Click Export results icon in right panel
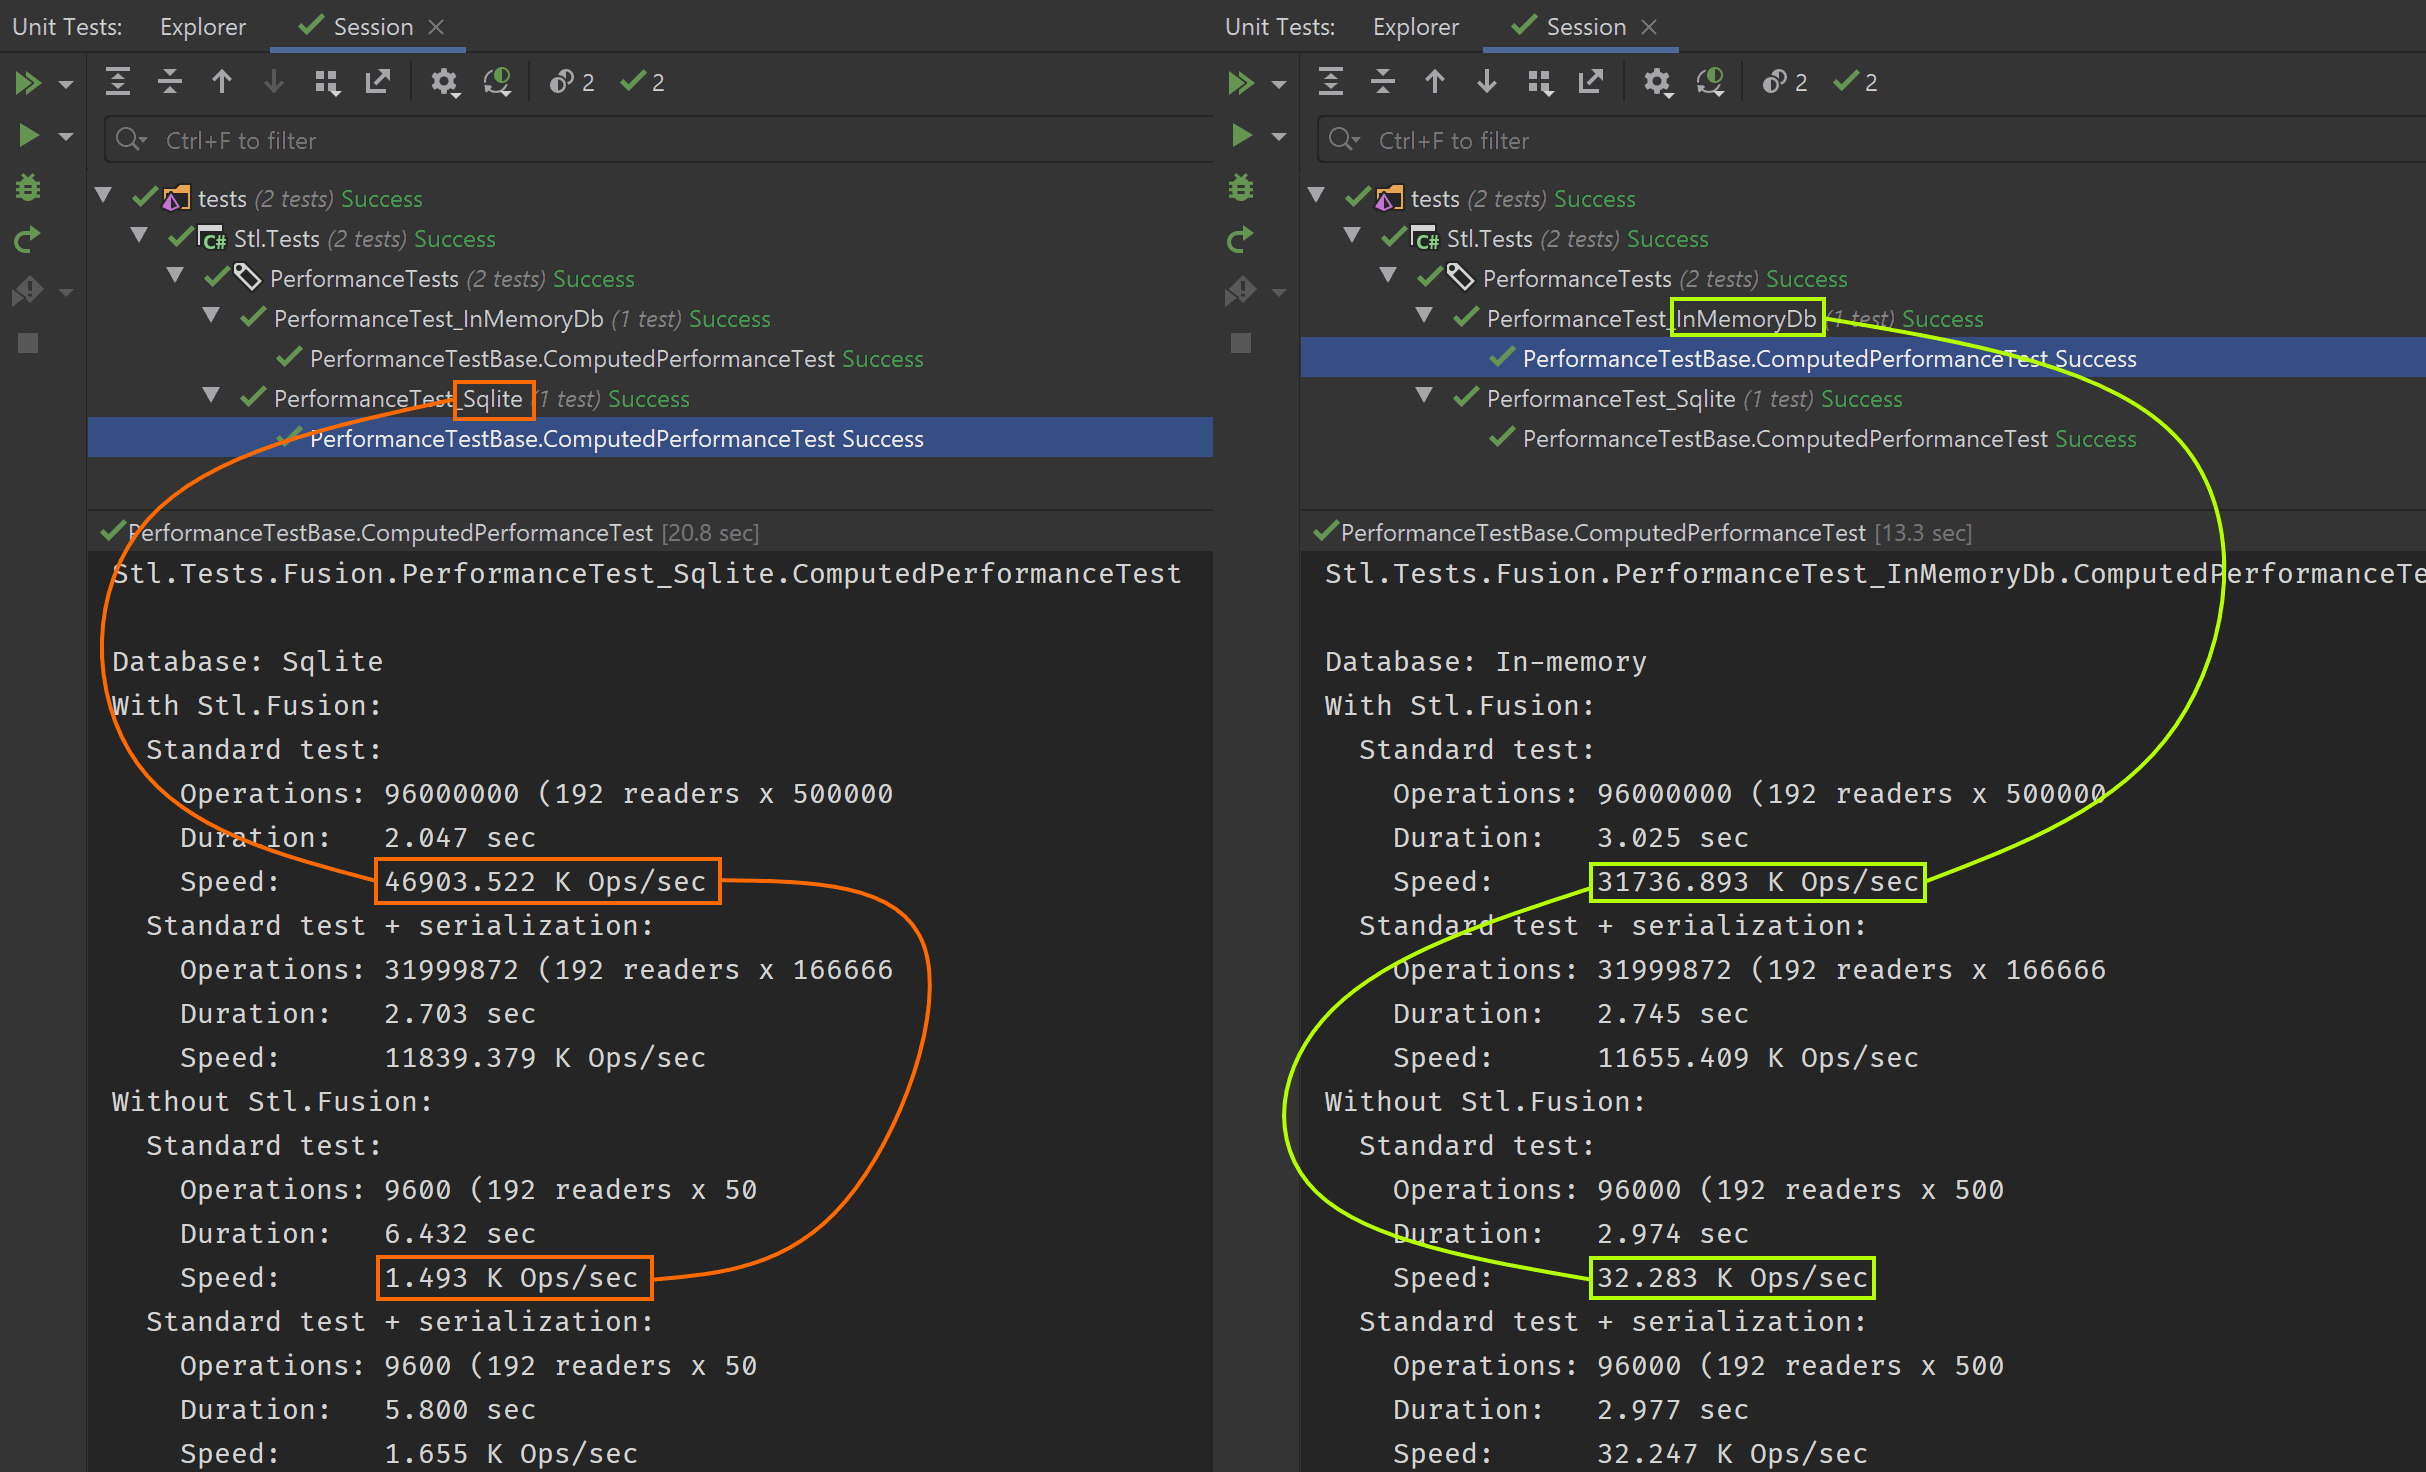Screen dimensions: 2426x1472 pos(1591,82)
